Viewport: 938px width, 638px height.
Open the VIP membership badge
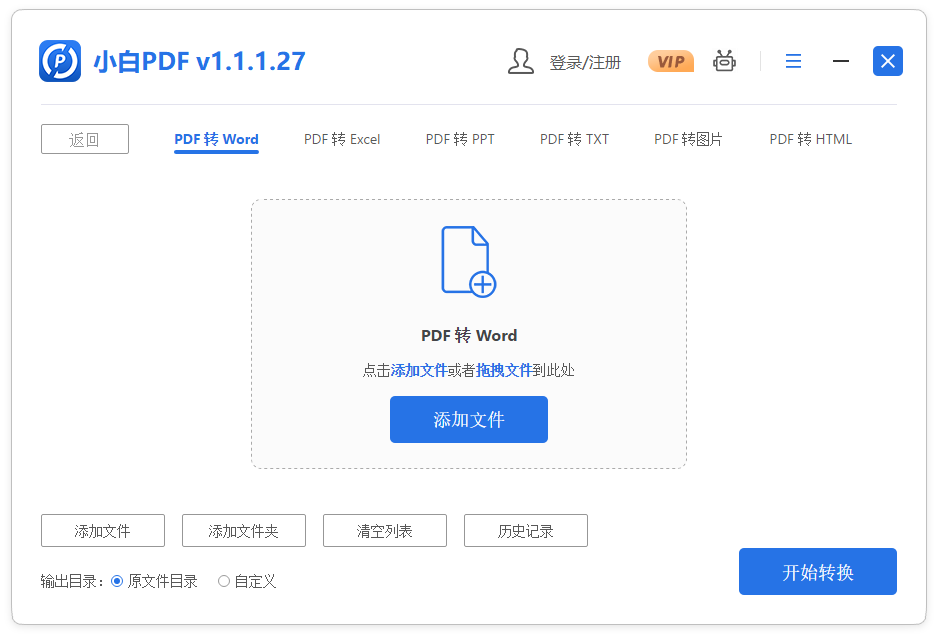click(671, 61)
